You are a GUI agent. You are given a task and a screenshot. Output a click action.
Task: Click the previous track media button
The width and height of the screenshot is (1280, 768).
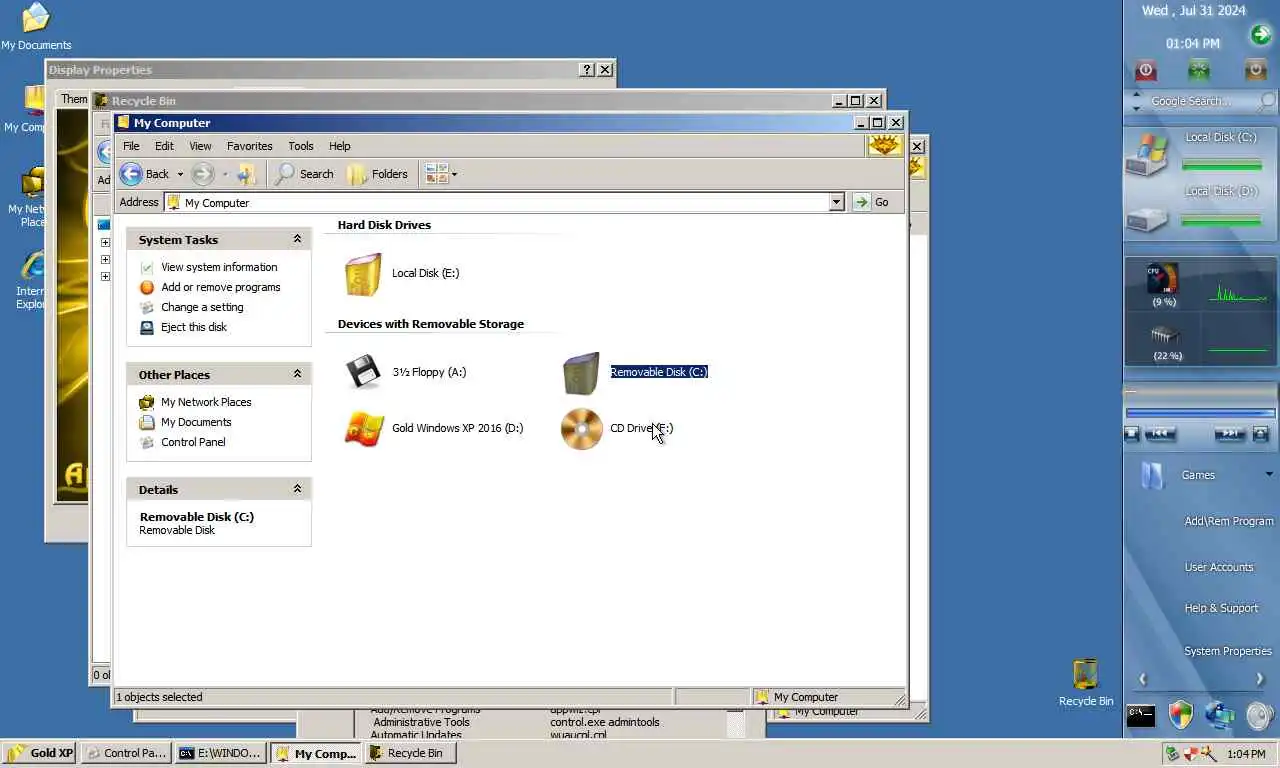tap(1160, 434)
